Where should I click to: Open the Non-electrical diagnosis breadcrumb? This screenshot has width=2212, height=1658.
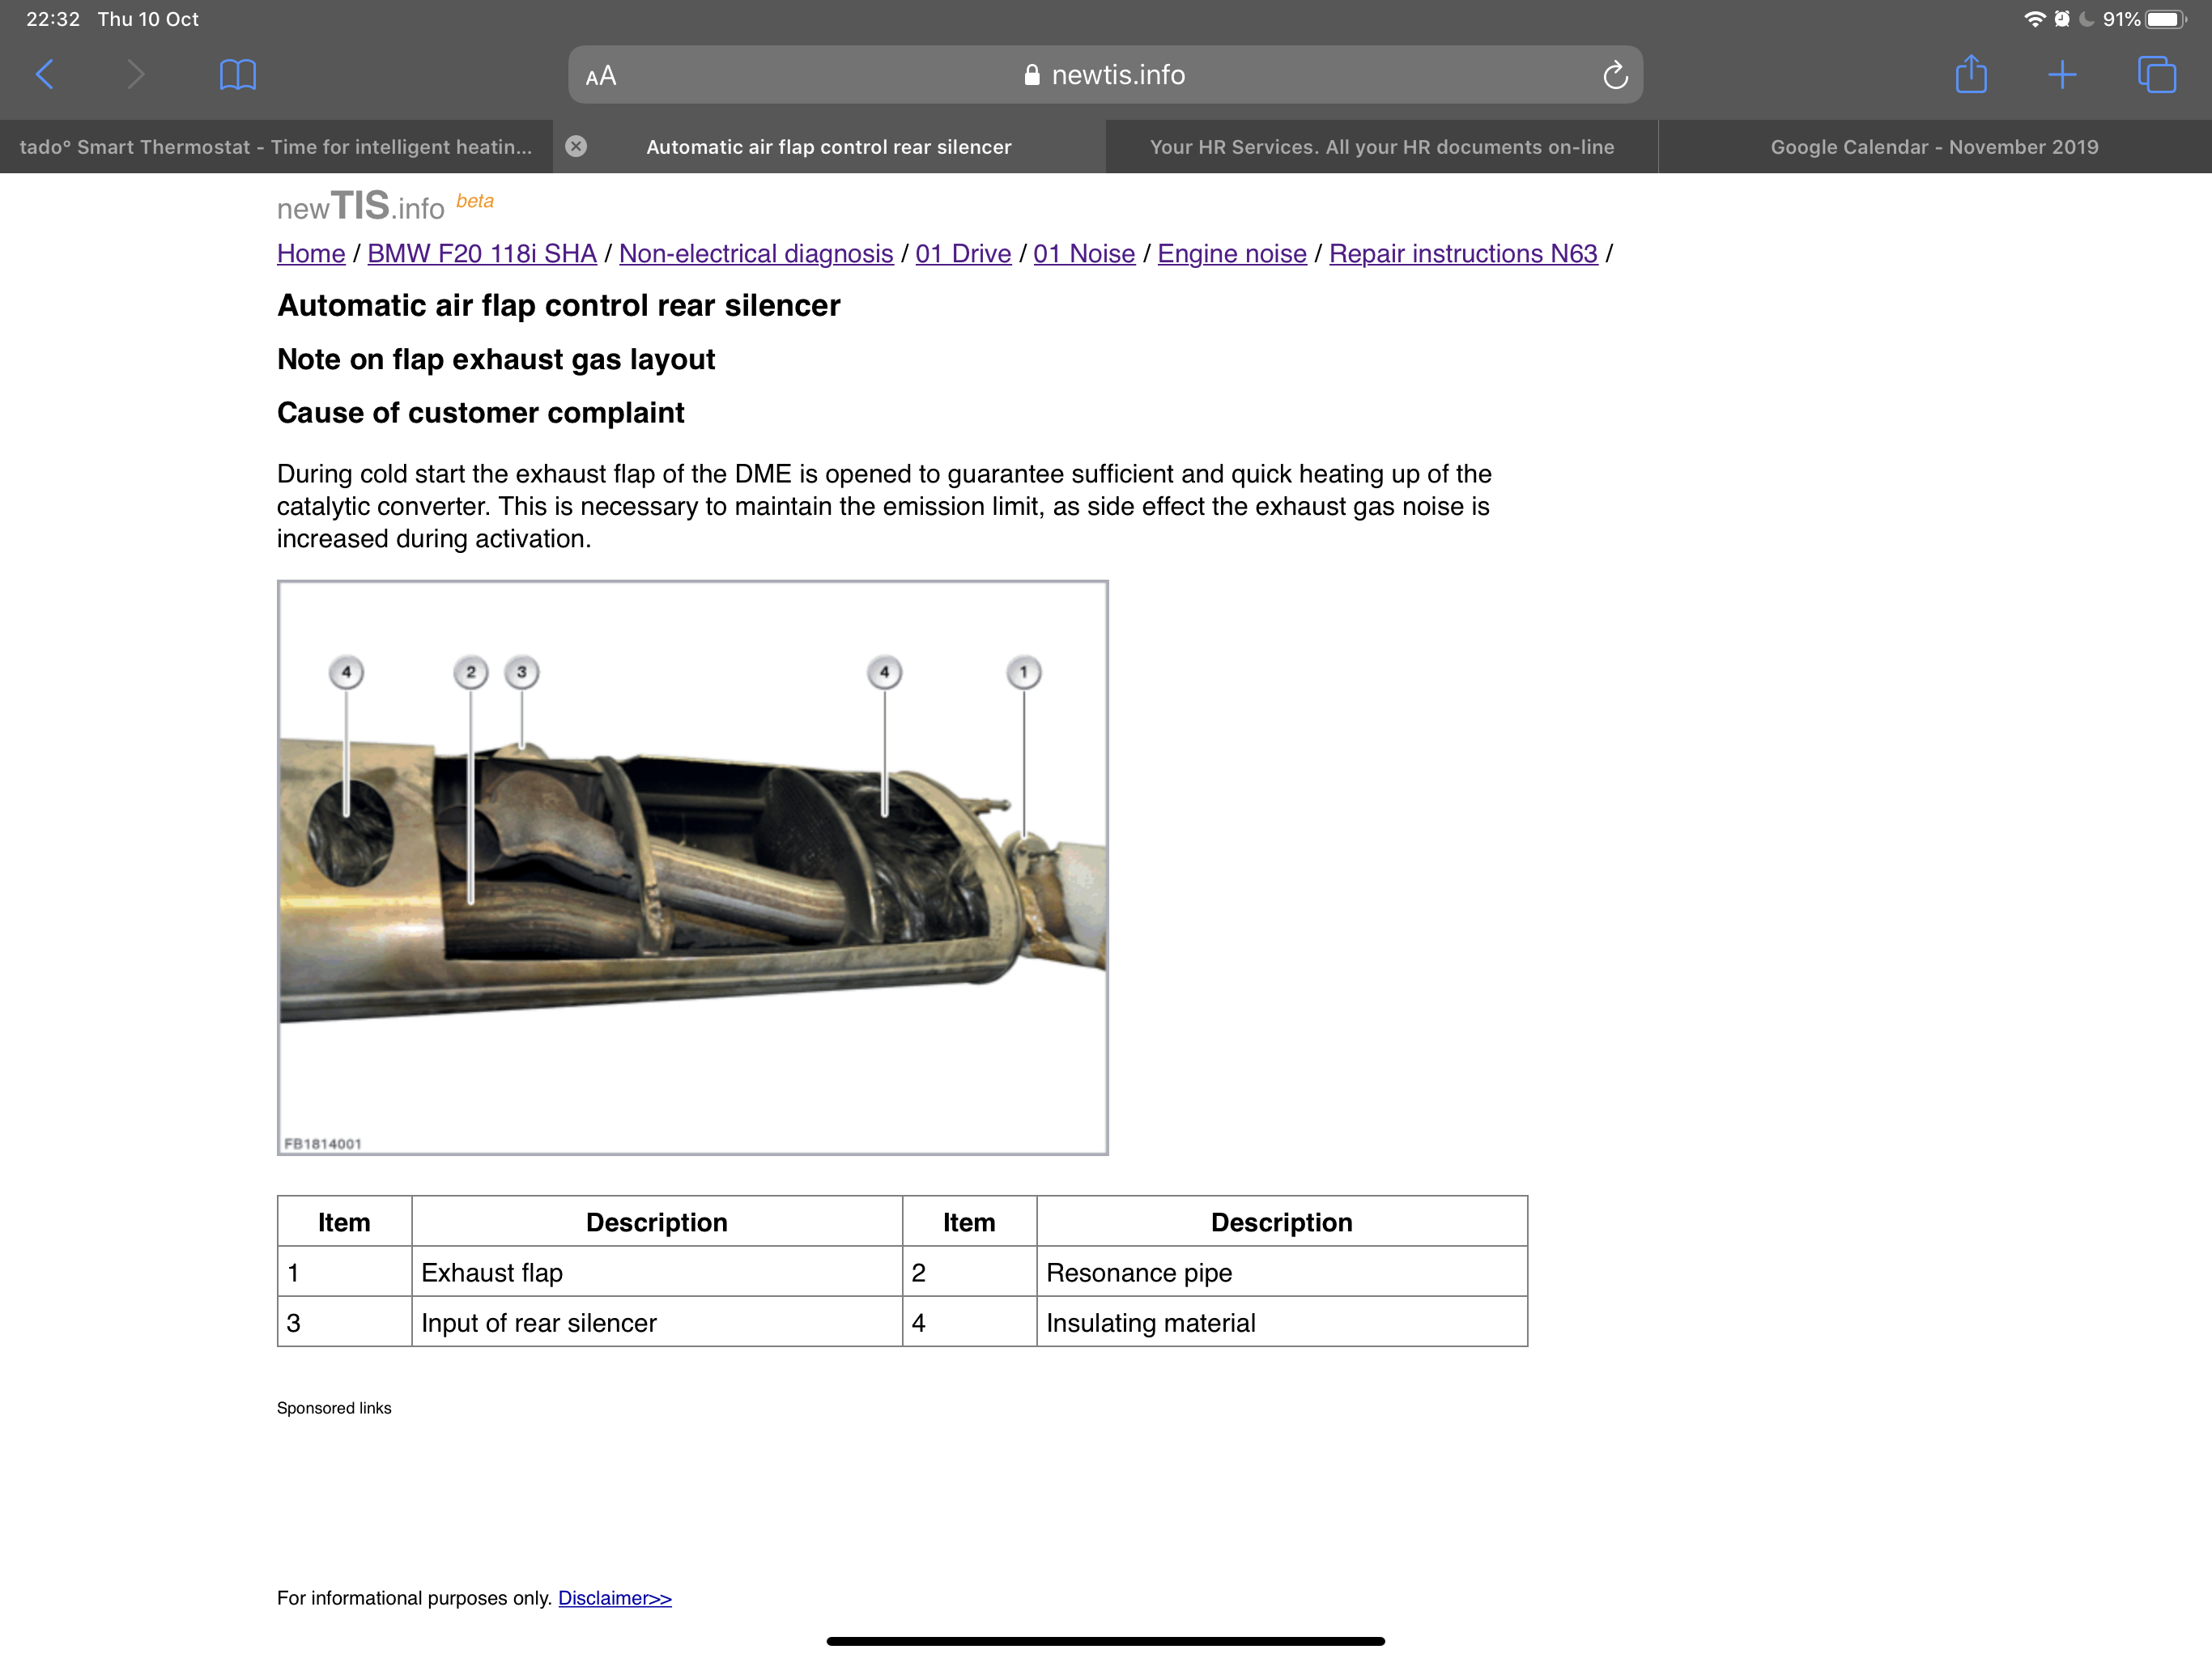756,254
